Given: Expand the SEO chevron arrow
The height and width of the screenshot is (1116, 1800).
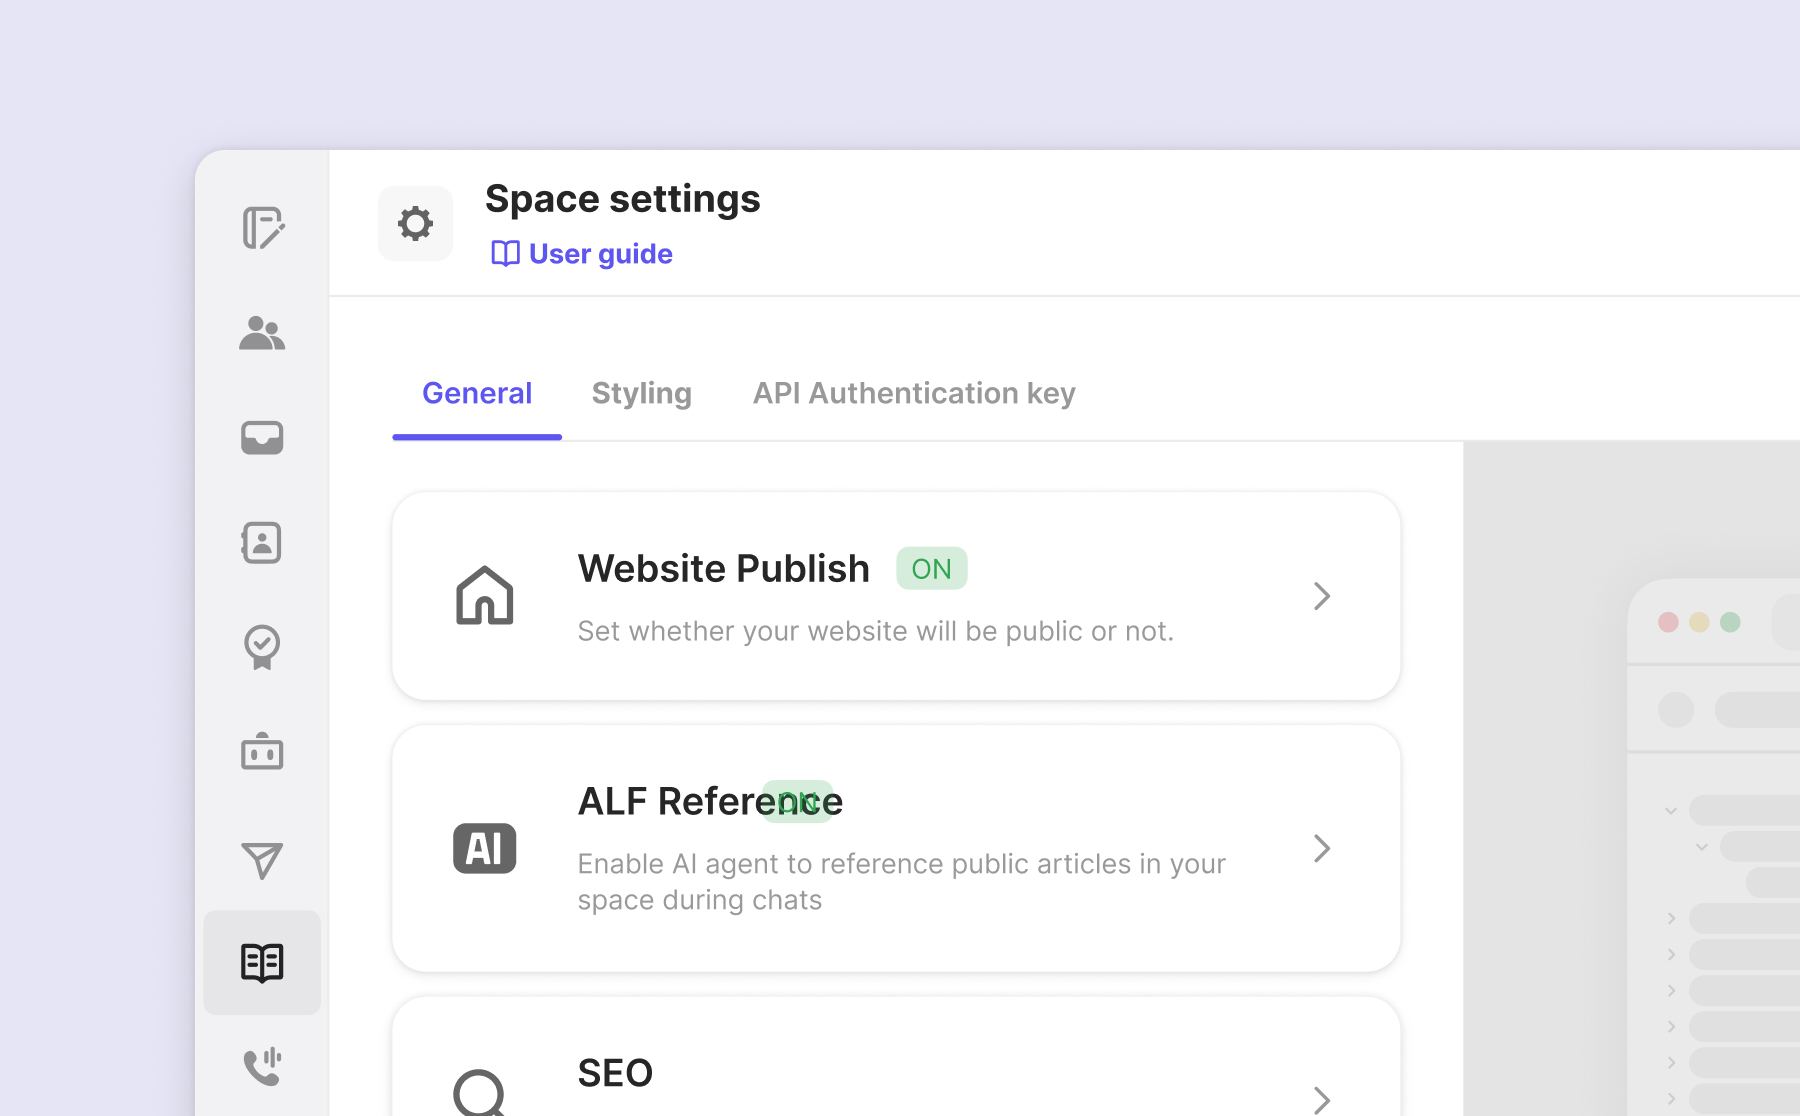Looking at the screenshot, I should (x=1322, y=1100).
